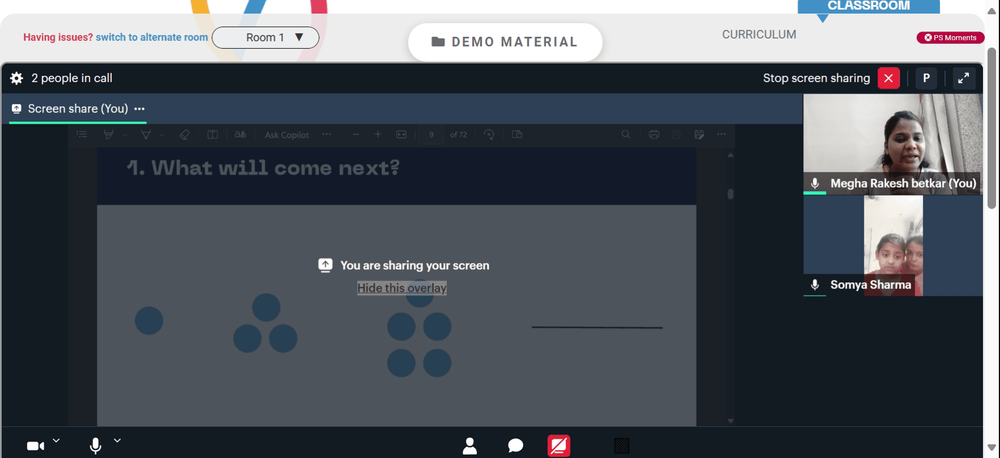Image resolution: width=1000 pixels, height=458 pixels.
Task: Open the Room 1 dropdown
Action: [265, 38]
